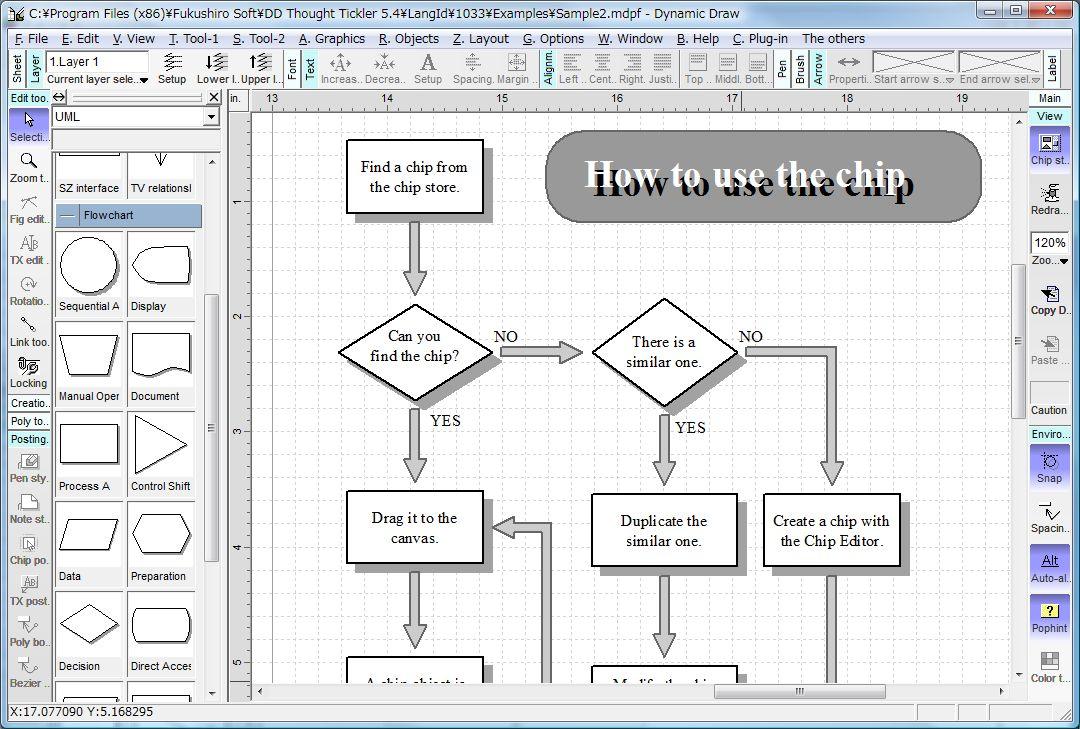Increase the font size
This screenshot has height=729, width=1080.
tap(340, 69)
